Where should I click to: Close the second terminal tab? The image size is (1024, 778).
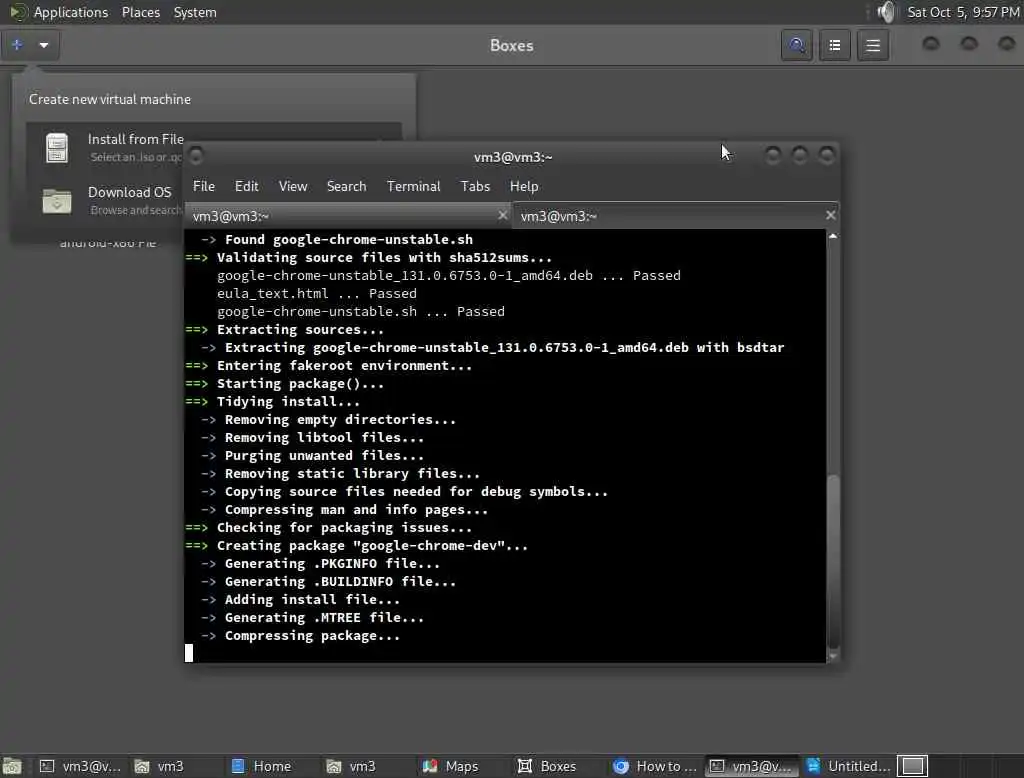[830, 215]
